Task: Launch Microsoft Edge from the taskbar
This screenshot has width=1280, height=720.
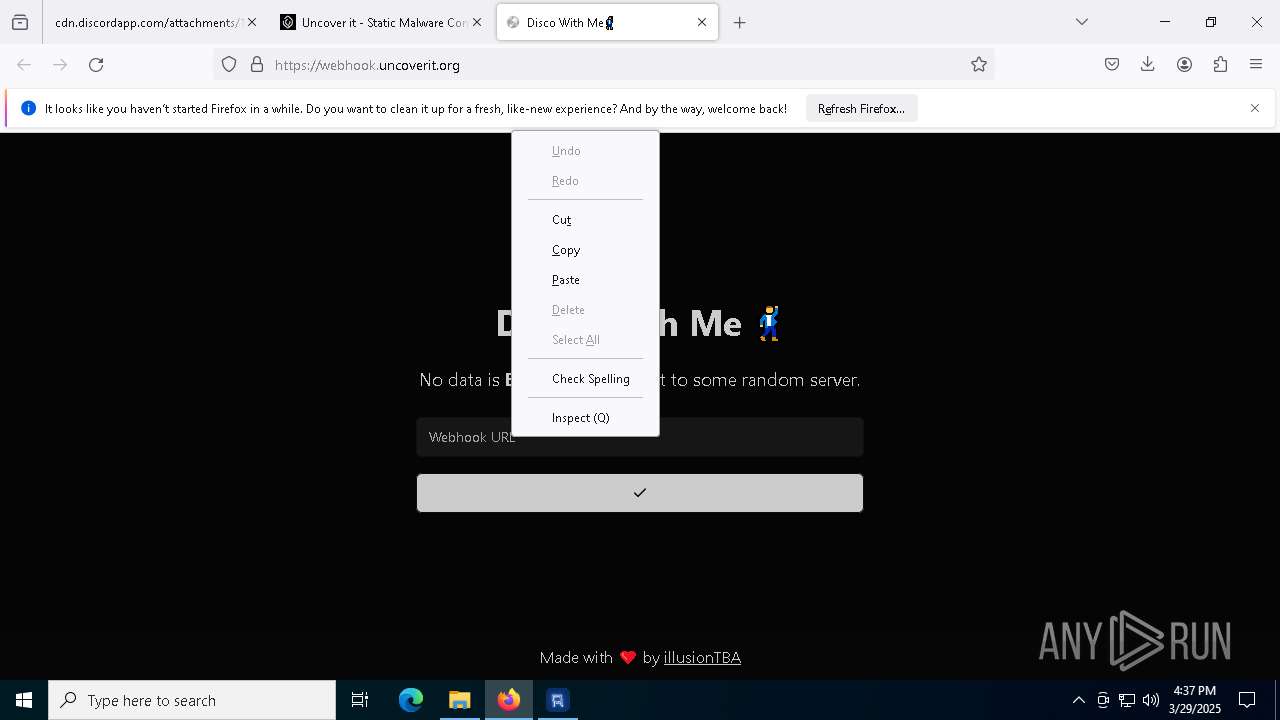Action: pyautogui.click(x=411, y=700)
